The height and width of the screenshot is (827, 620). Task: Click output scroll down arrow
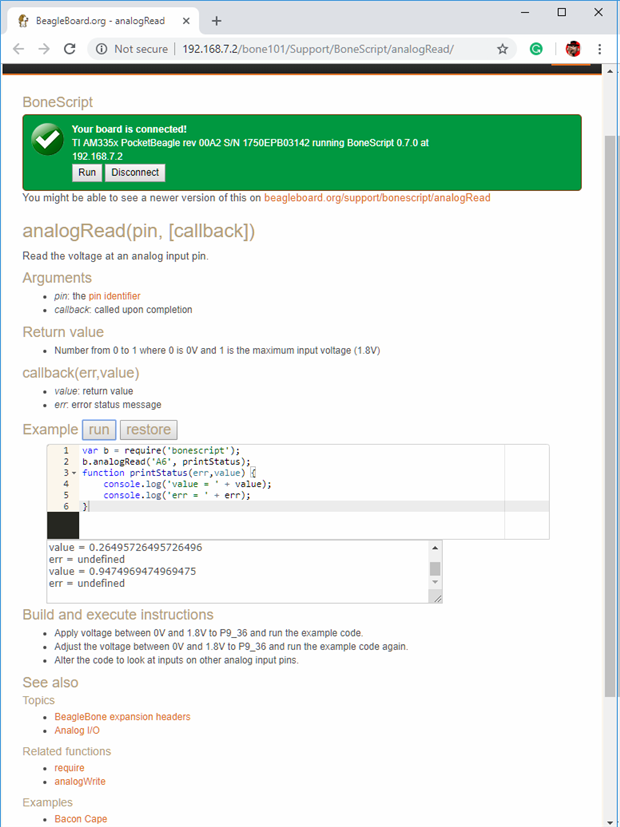[x=435, y=582]
